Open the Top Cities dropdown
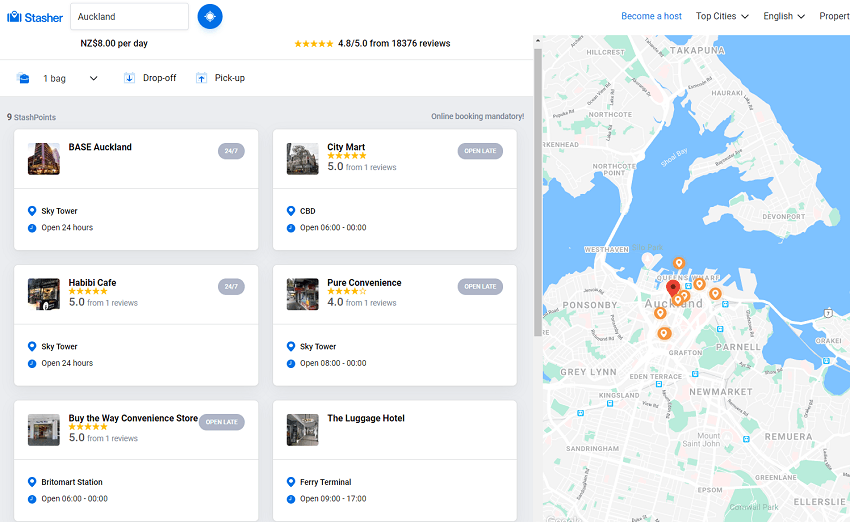 [x=722, y=16]
